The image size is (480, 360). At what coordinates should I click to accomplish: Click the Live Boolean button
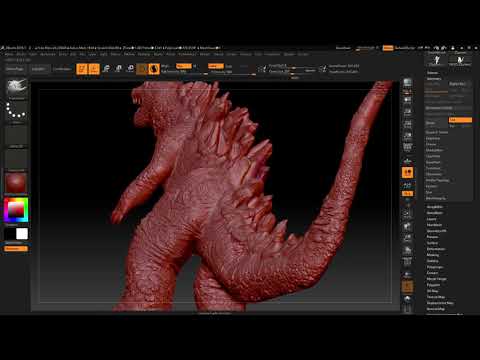[62, 69]
